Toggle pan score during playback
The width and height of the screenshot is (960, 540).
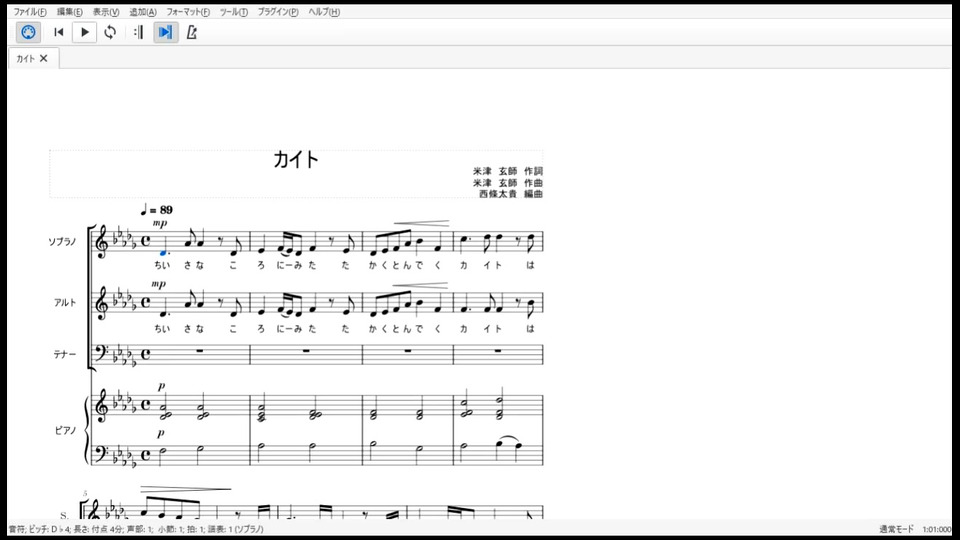[165, 32]
